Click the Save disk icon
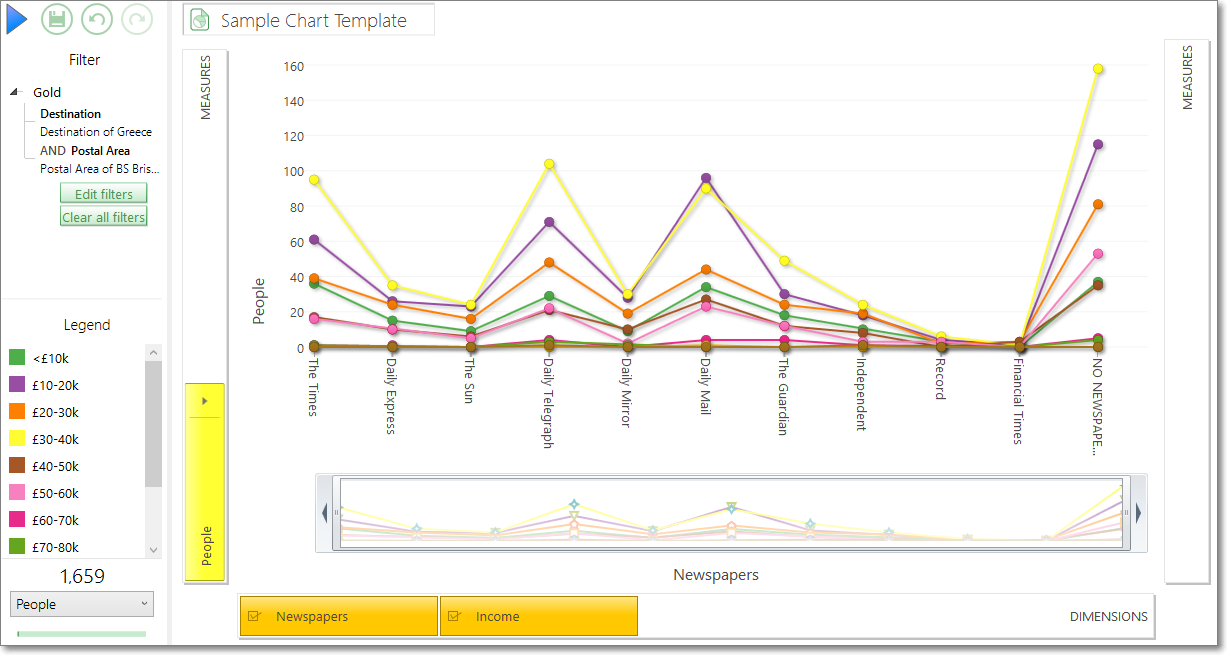Image resolution: width=1227 pixels, height=655 pixels. click(x=57, y=19)
